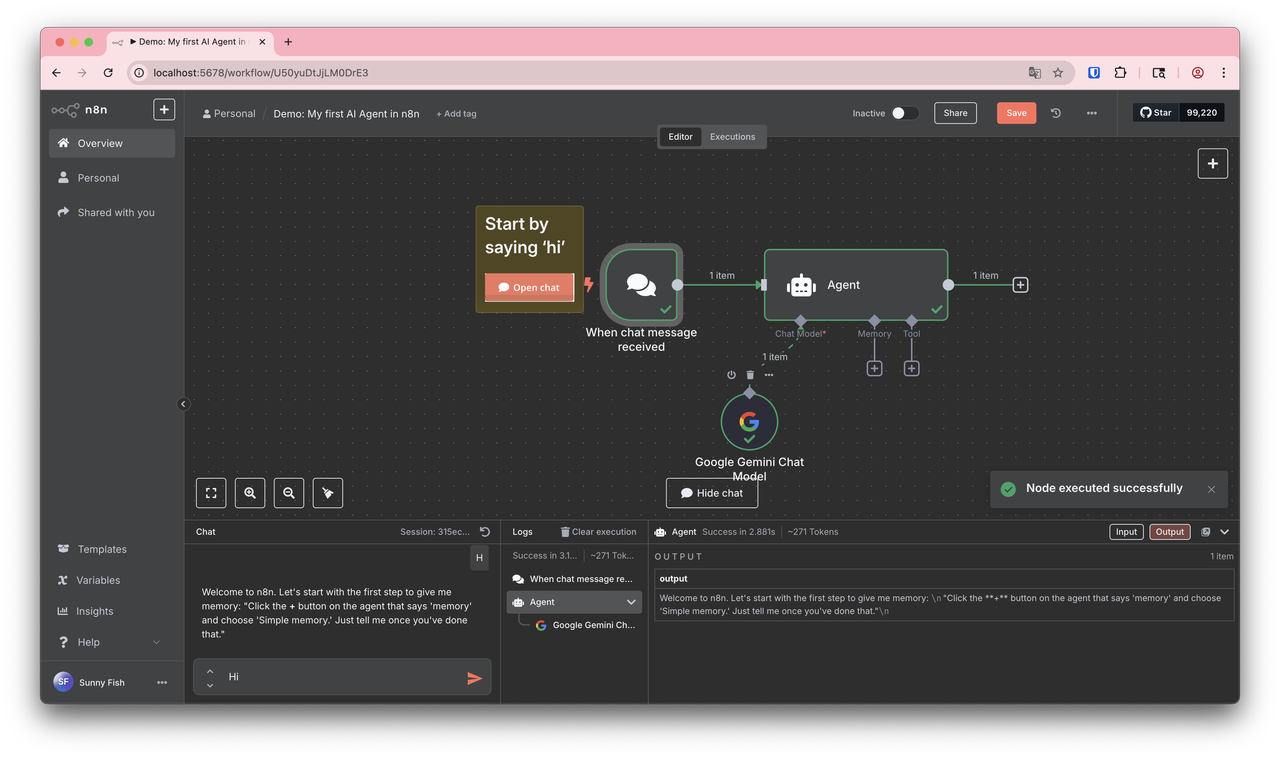Switch to the Executions tab
Viewport: 1280px width, 757px height.
[733, 137]
